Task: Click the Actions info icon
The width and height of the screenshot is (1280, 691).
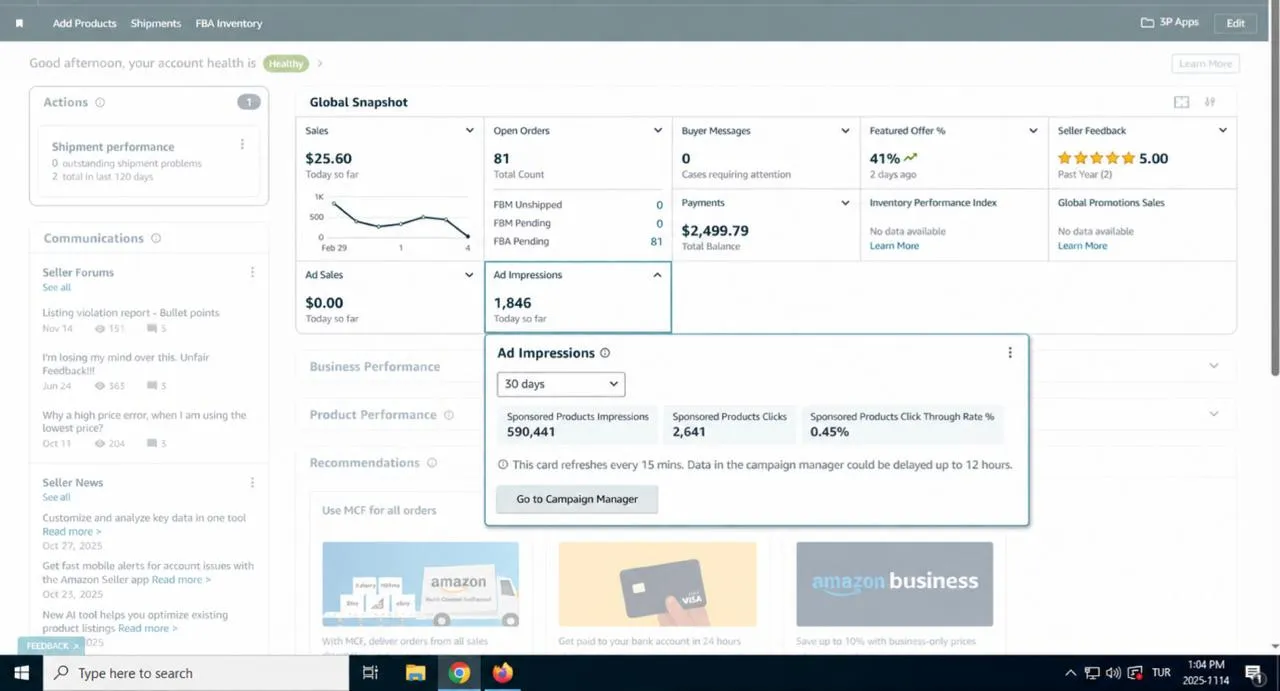Action: click(100, 102)
